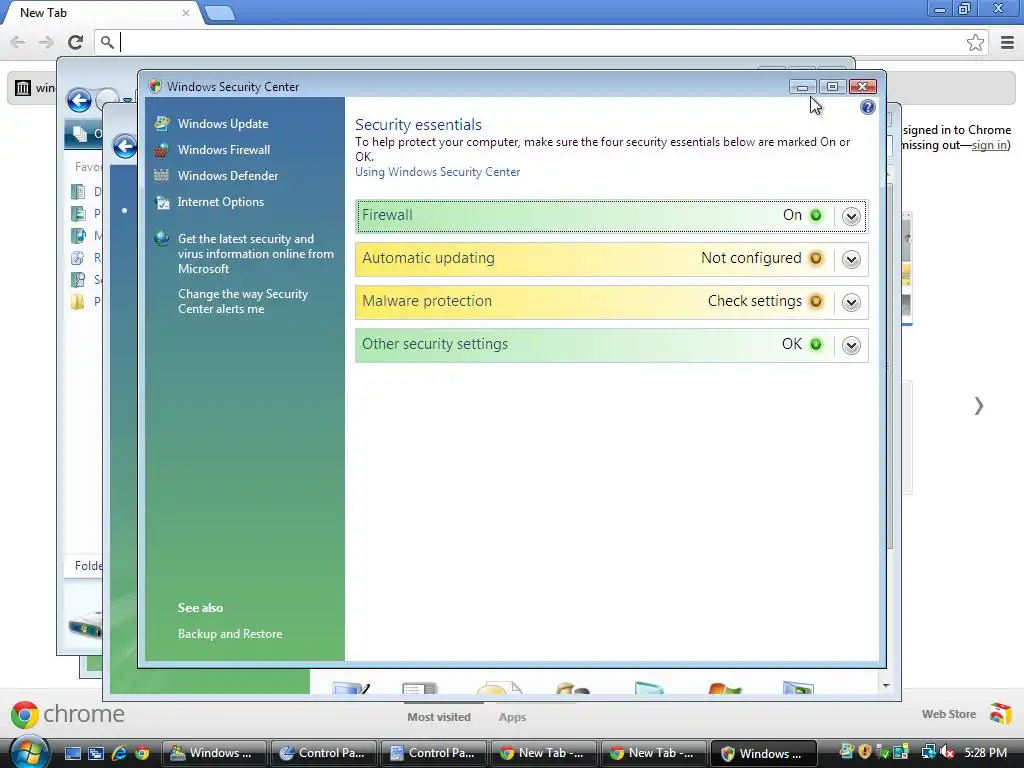1024x768 pixels.
Task: Open Backup and Restore link
Action: click(x=230, y=633)
